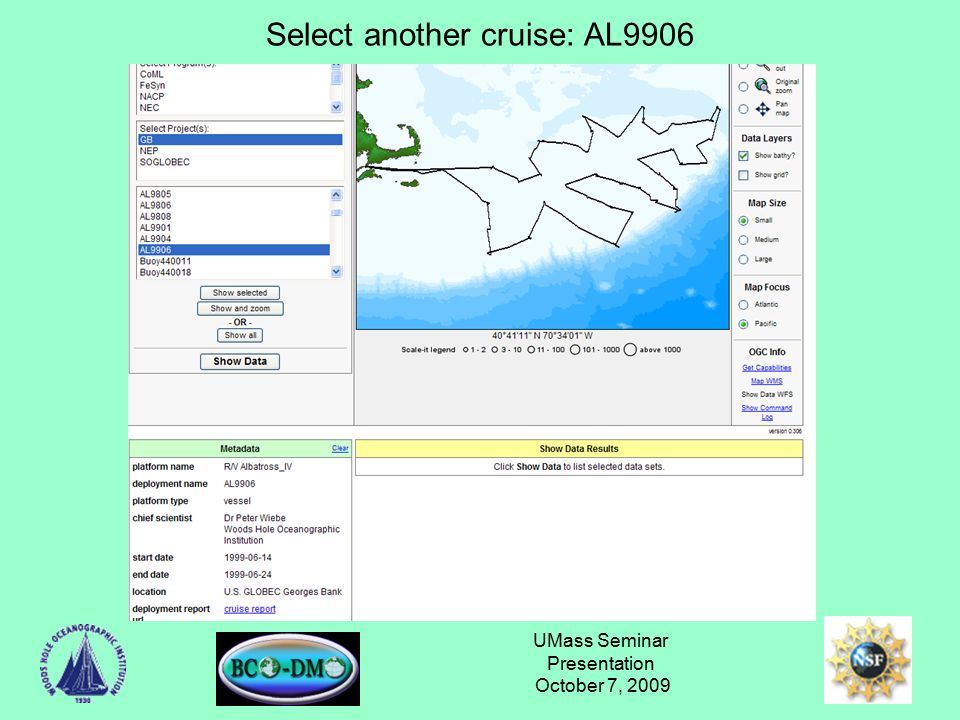
Task: Open the cruise report link
Action: pyautogui.click(x=250, y=609)
